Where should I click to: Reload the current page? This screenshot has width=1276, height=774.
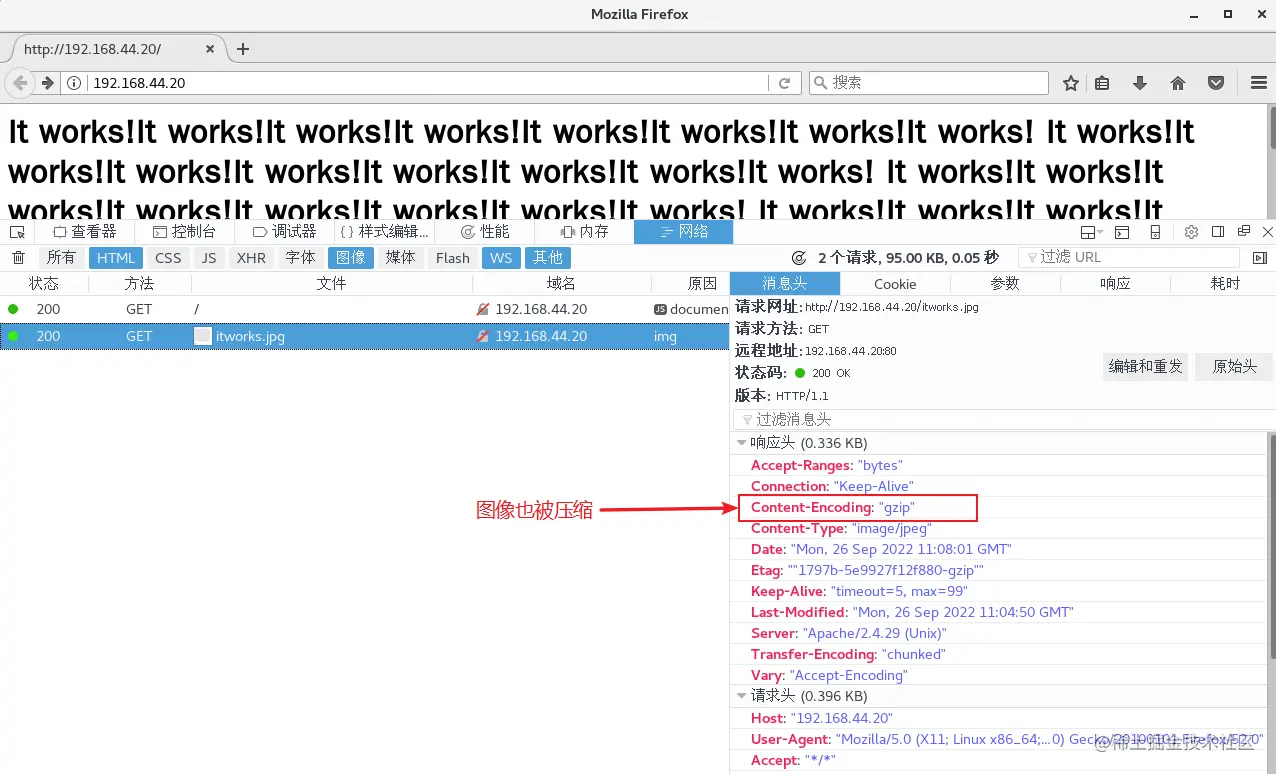point(785,83)
